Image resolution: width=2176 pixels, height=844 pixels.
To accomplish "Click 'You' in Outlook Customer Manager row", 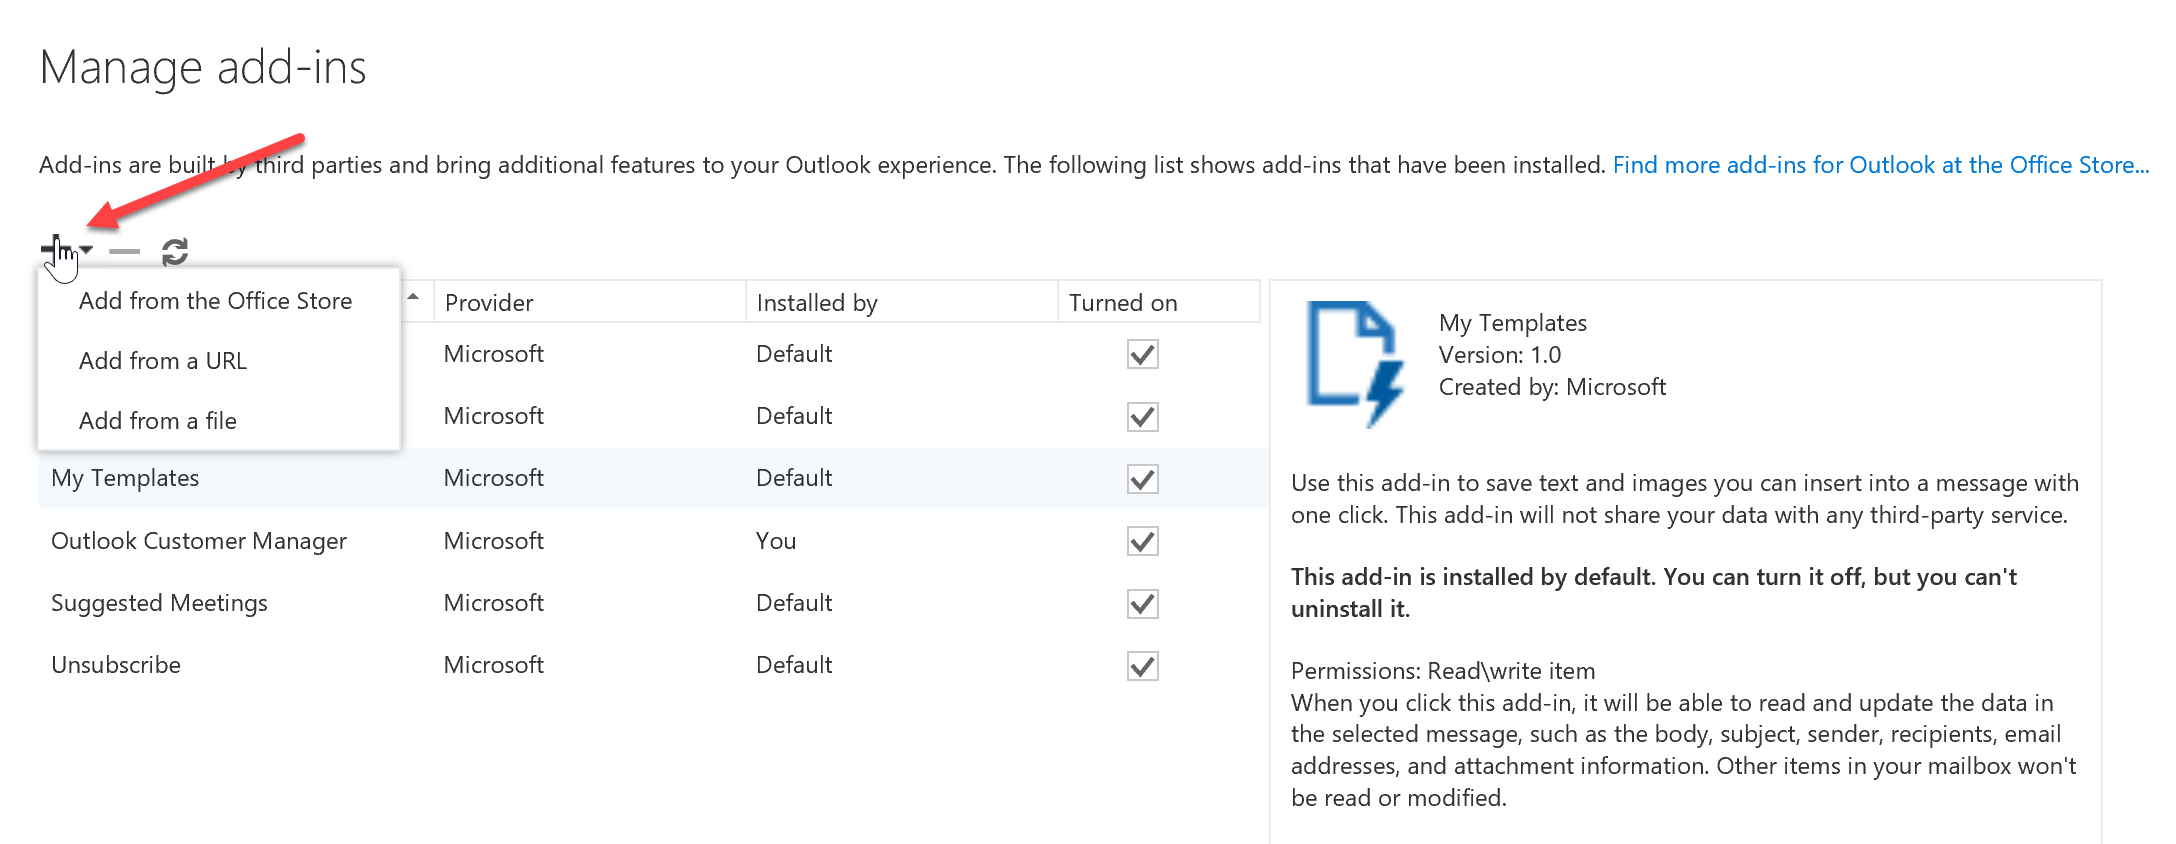I will pyautogui.click(x=776, y=541).
